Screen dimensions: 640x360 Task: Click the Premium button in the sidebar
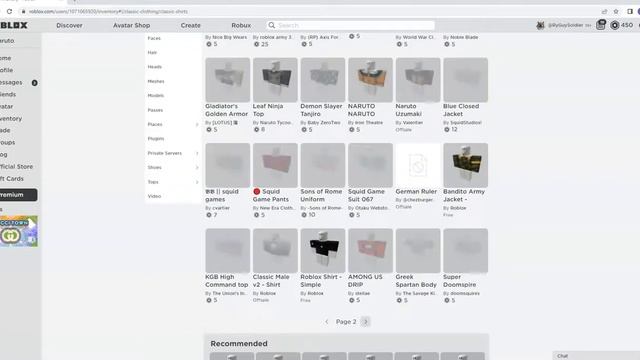point(18,195)
